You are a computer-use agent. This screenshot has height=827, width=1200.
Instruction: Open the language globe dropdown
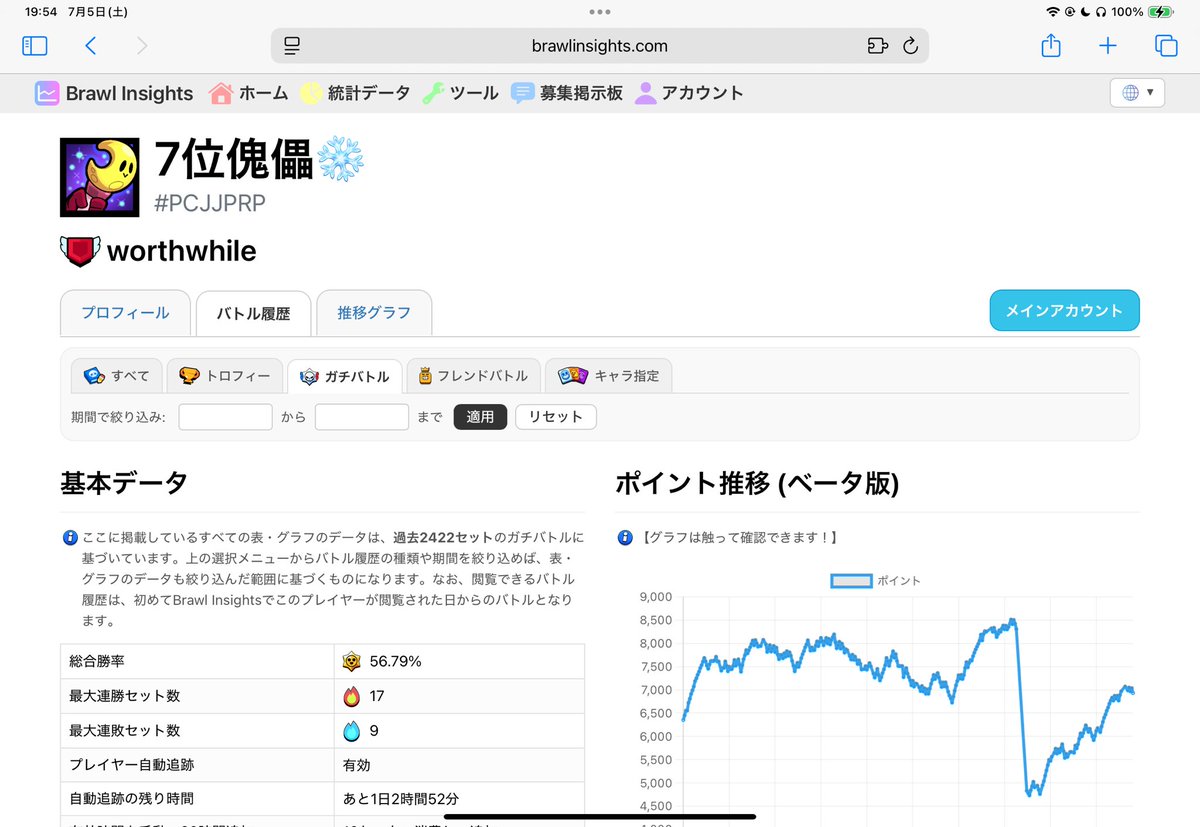(x=1137, y=92)
